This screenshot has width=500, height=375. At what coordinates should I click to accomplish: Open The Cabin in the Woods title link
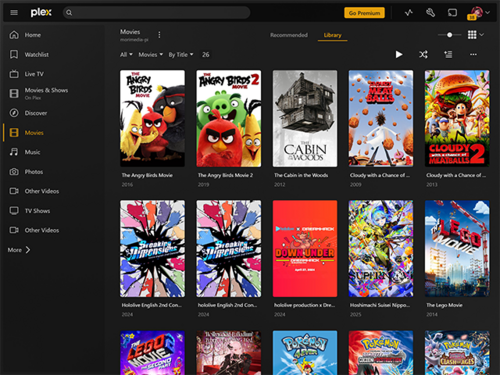pyautogui.click(x=301, y=175)
